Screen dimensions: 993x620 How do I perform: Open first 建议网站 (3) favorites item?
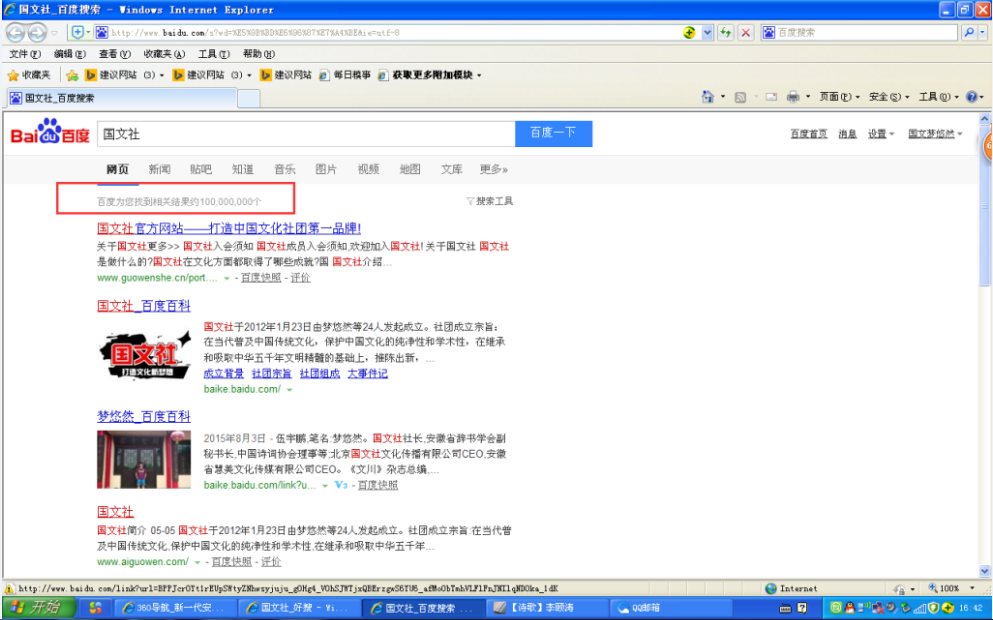(125, 75)
